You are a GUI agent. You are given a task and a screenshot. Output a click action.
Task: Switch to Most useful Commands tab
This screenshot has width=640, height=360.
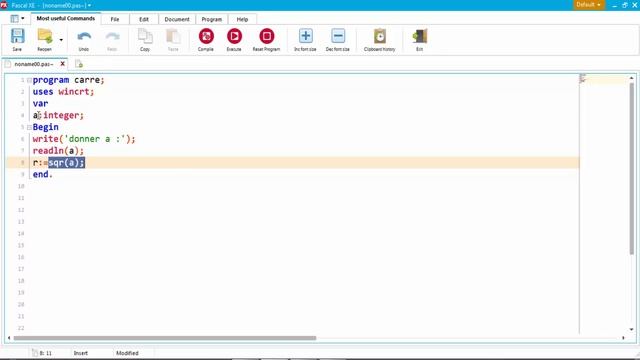[x=66, y=19]
